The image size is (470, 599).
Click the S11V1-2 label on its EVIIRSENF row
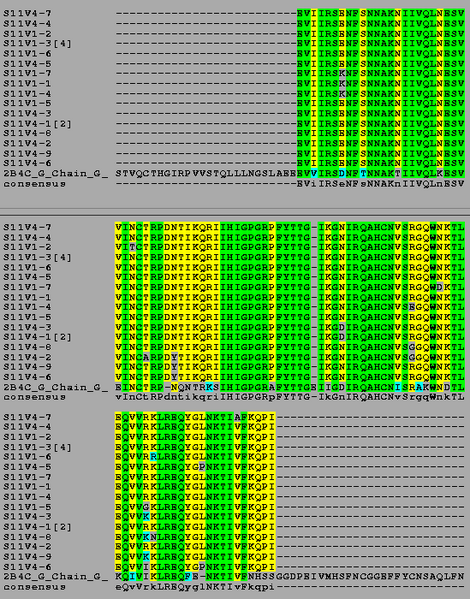click(28, 34)
